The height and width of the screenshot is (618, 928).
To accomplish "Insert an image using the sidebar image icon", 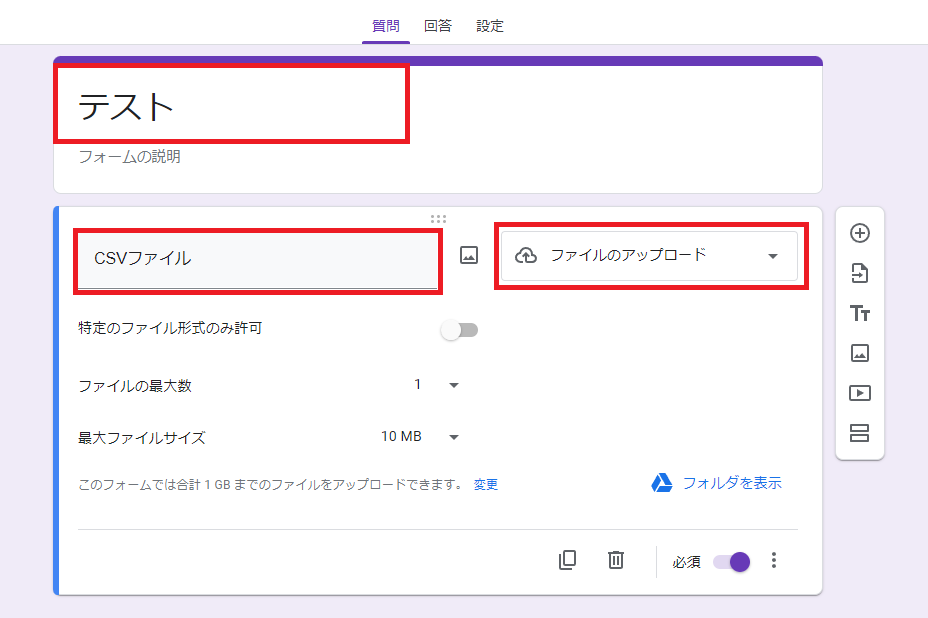I will click(858, 353).
